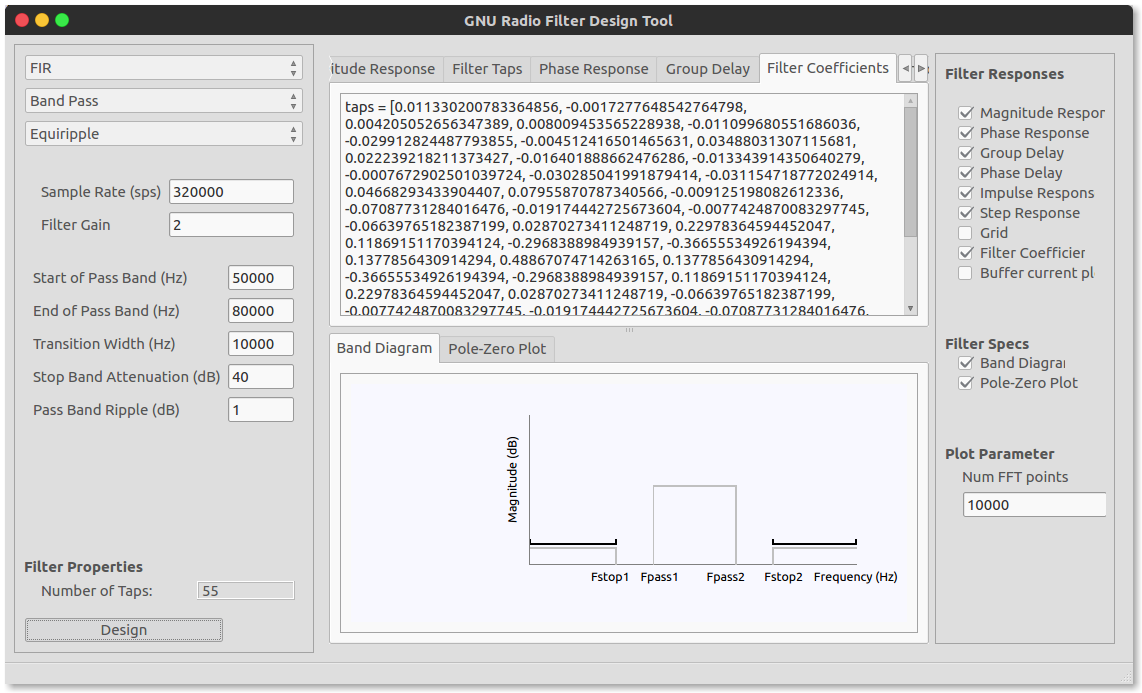Uncheck the Magnitude Response checkbox
The width and height of the screenshot is (1142, 693).
tap(965, 113)
